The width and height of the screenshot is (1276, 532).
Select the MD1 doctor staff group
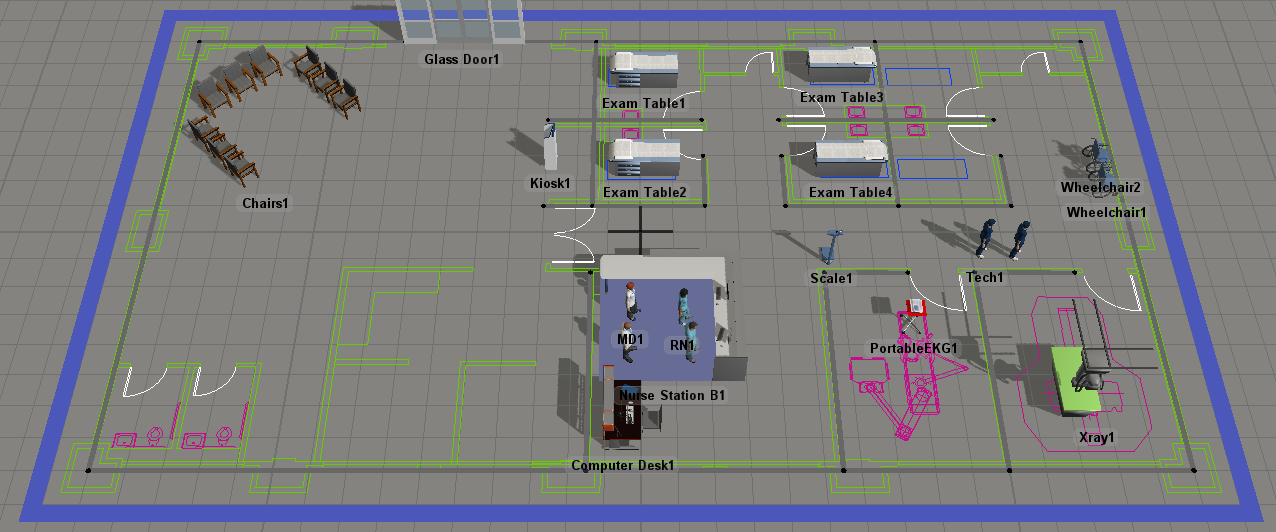pos(629,310)
